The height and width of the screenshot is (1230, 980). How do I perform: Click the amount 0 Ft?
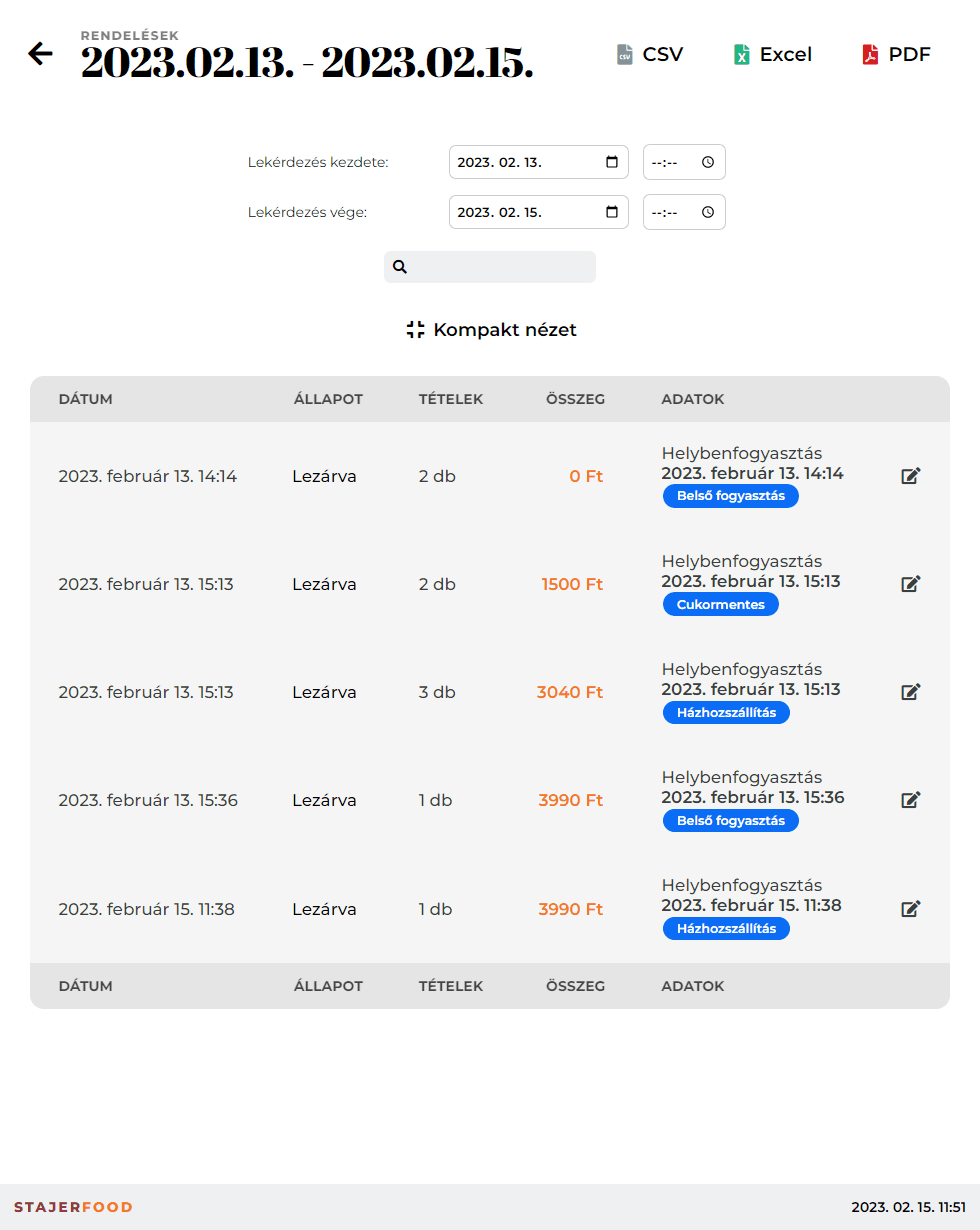click(x=586, y=476)
